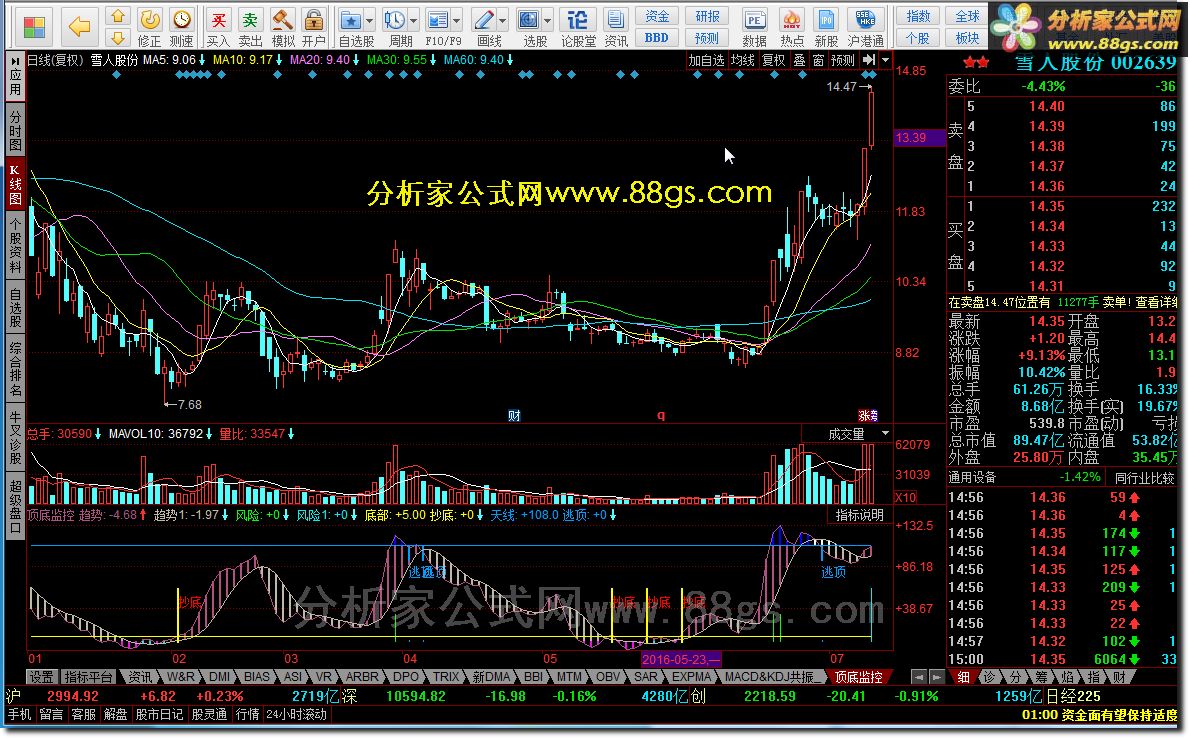Click the skip-to-end arrow icon on chart header
Image resolution: width=1190 pixels, height=738 pixels.
tap(869, 60)
